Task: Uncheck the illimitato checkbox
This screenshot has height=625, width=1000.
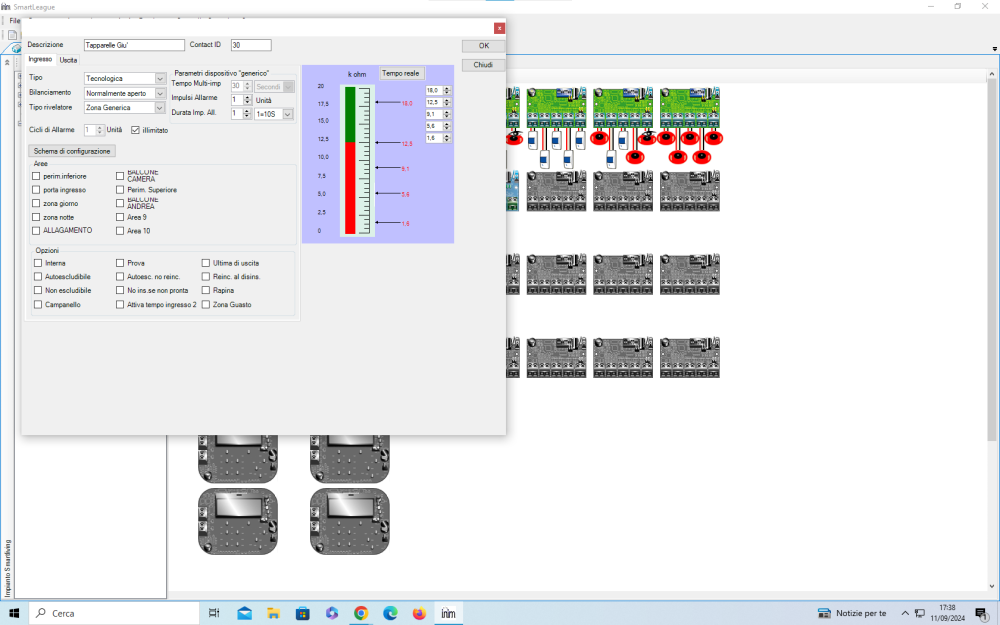Action: pos(136,130)
